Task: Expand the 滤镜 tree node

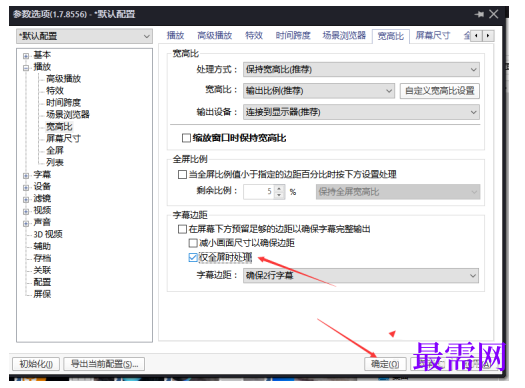Action: pyautogui.click(x=26, y=200)
